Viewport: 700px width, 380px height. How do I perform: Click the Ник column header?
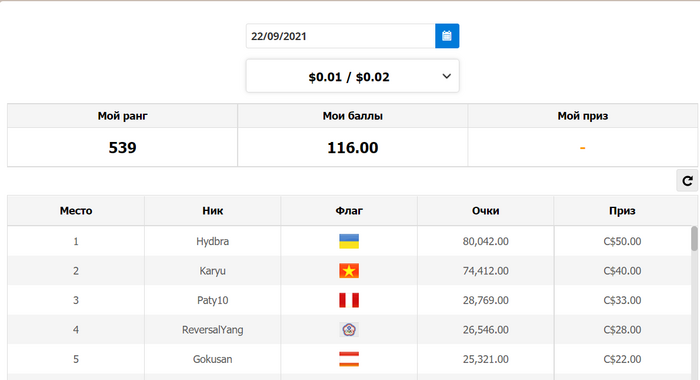tap(212, 210)
